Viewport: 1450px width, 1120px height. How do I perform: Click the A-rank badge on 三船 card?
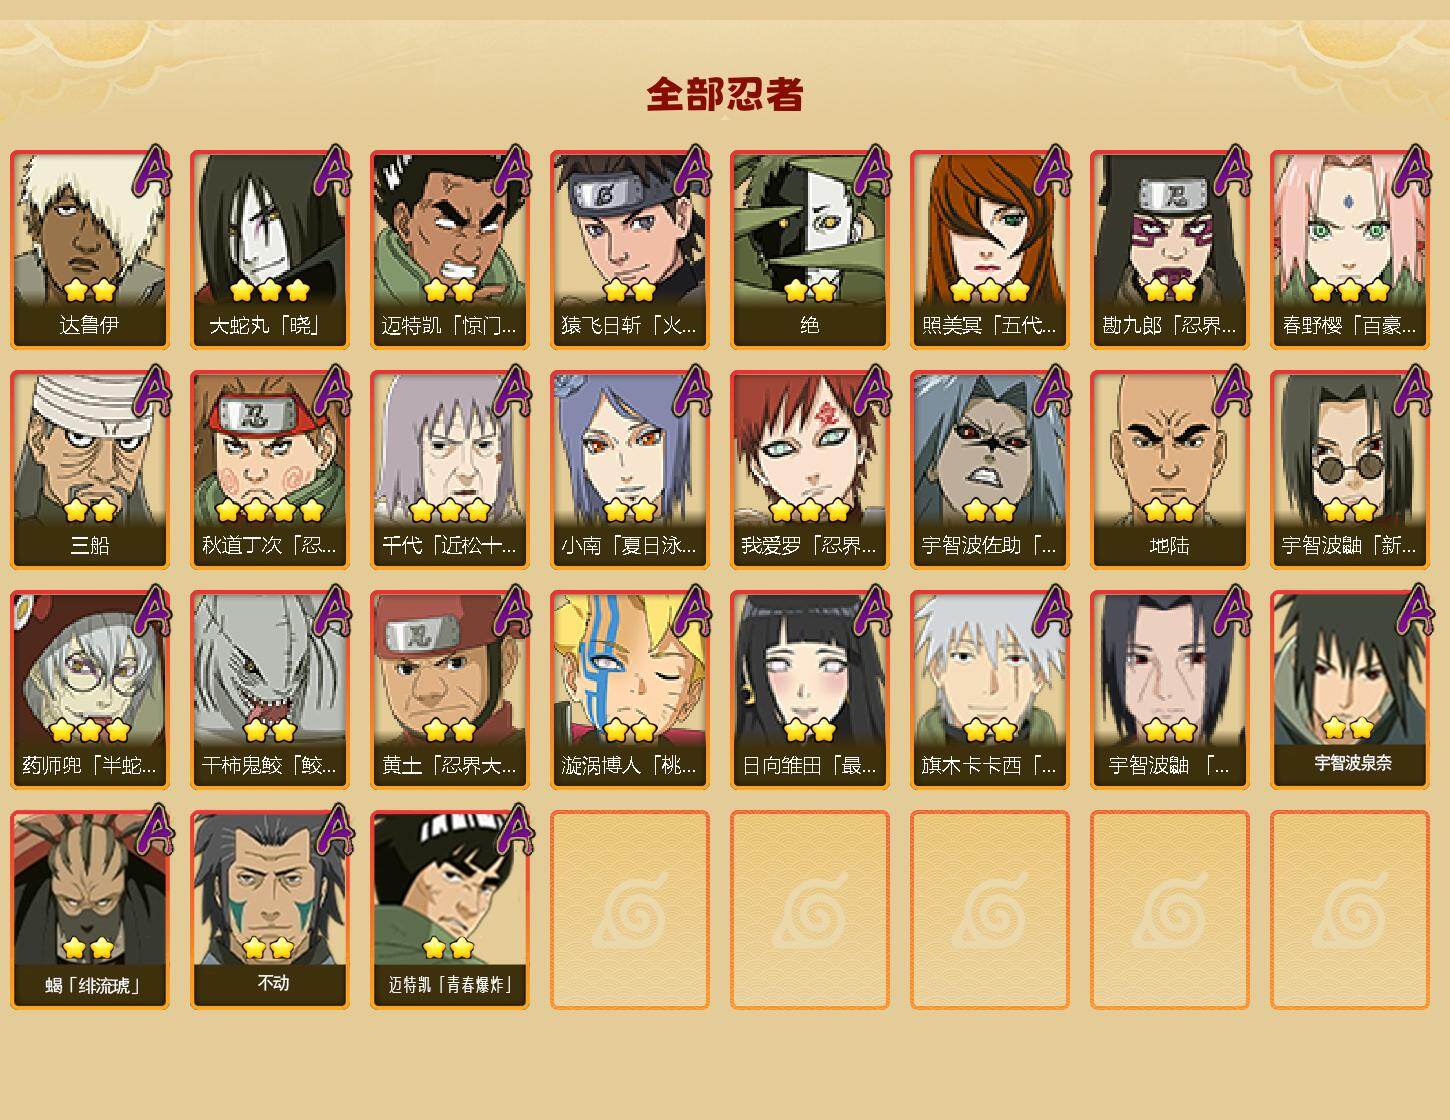point(153,391)
